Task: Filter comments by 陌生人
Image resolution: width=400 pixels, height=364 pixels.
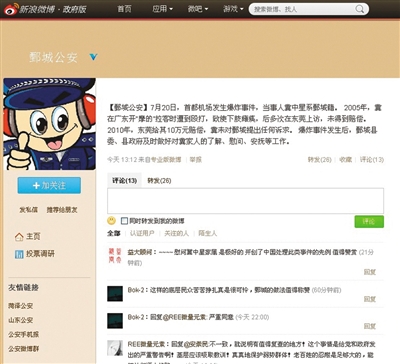Action: point(208,233)
